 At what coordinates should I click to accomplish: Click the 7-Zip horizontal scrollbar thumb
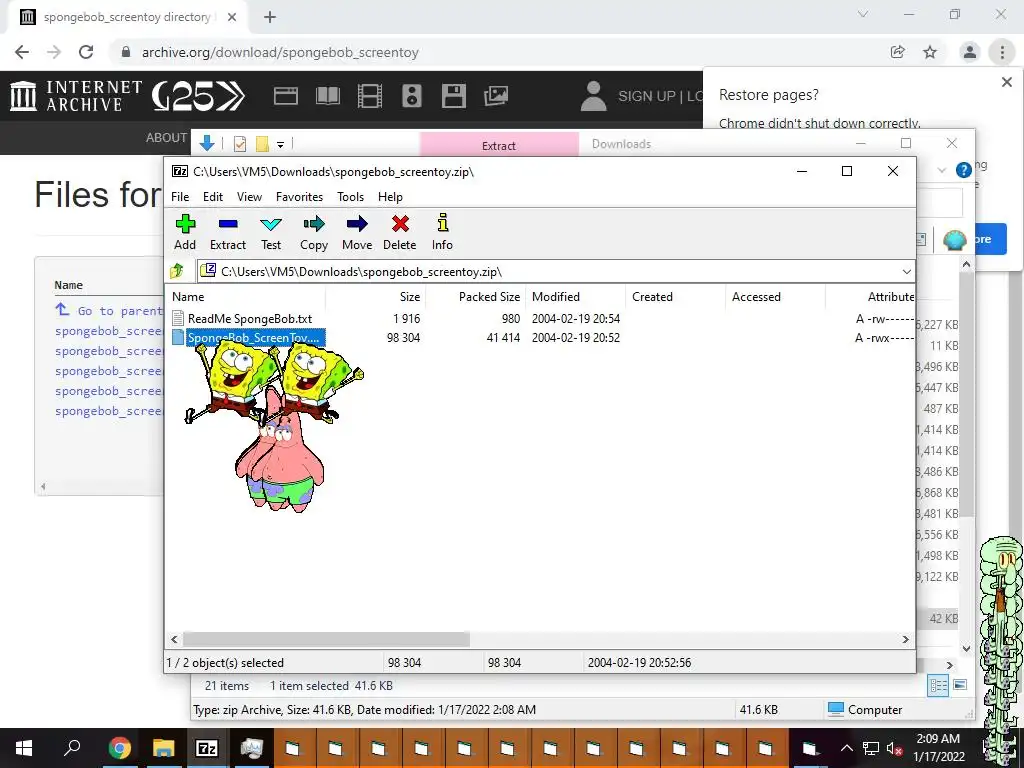[x=326, y=639]
